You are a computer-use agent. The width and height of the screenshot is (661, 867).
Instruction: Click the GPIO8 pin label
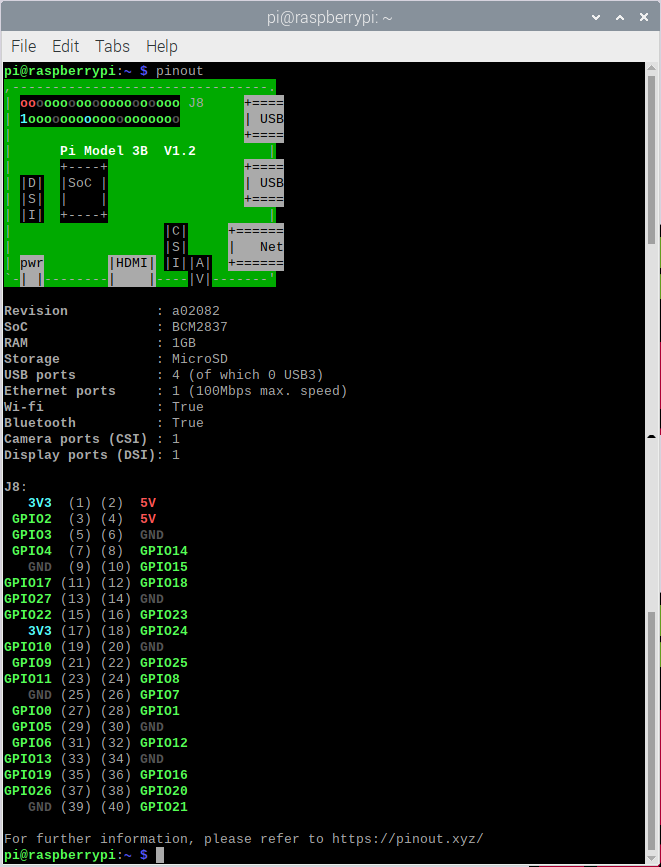click(160, 679)
